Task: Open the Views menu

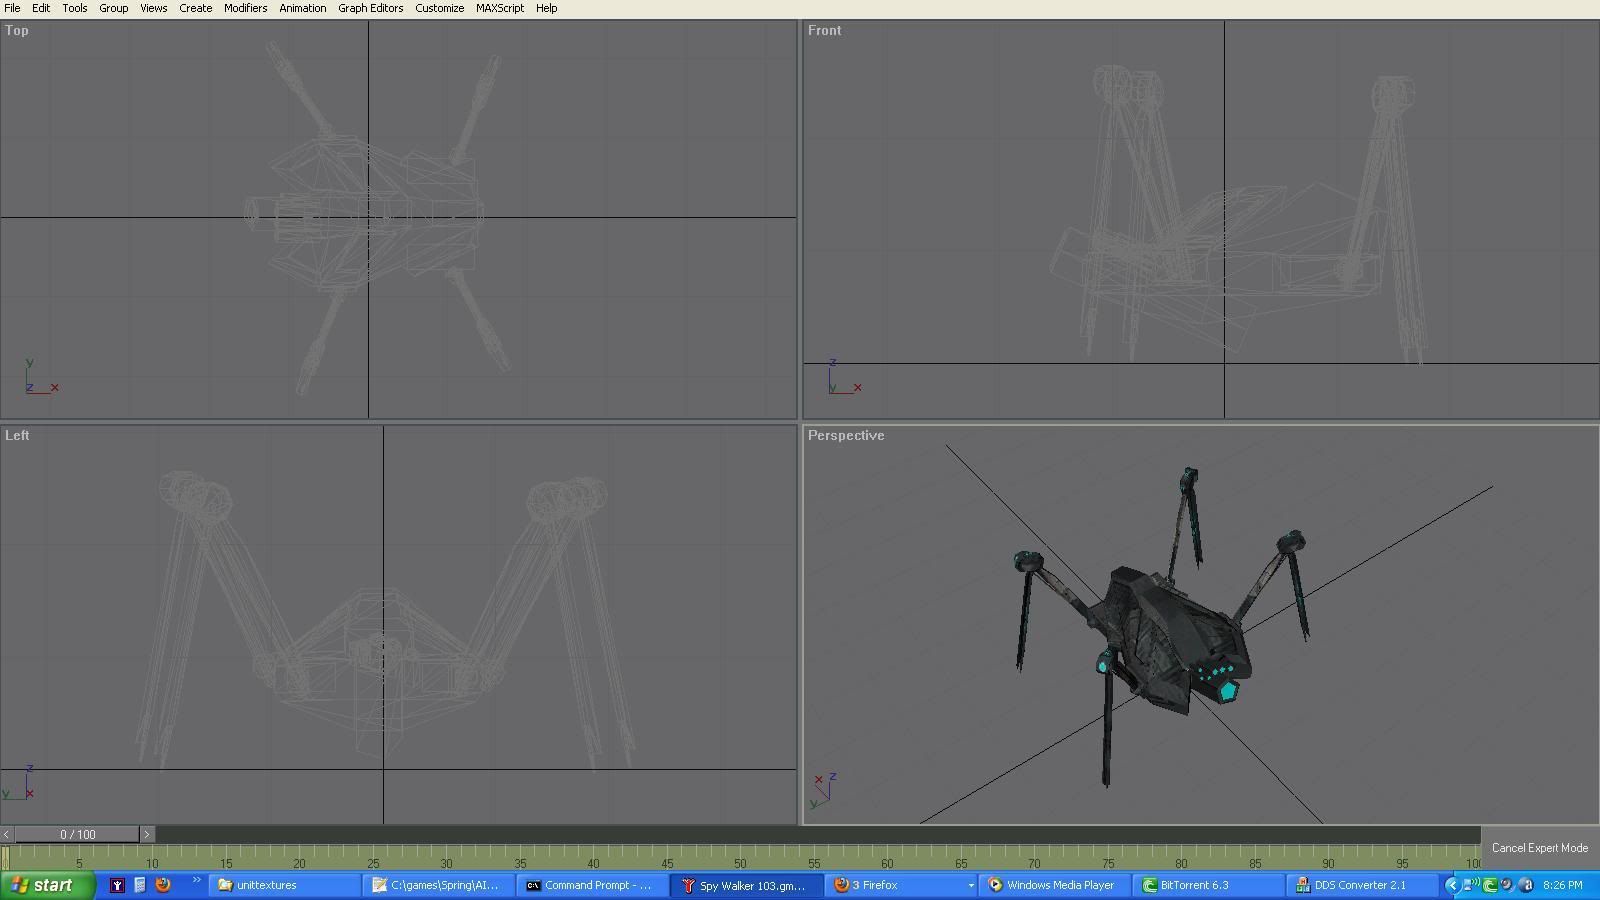Action: pos(153,8)
